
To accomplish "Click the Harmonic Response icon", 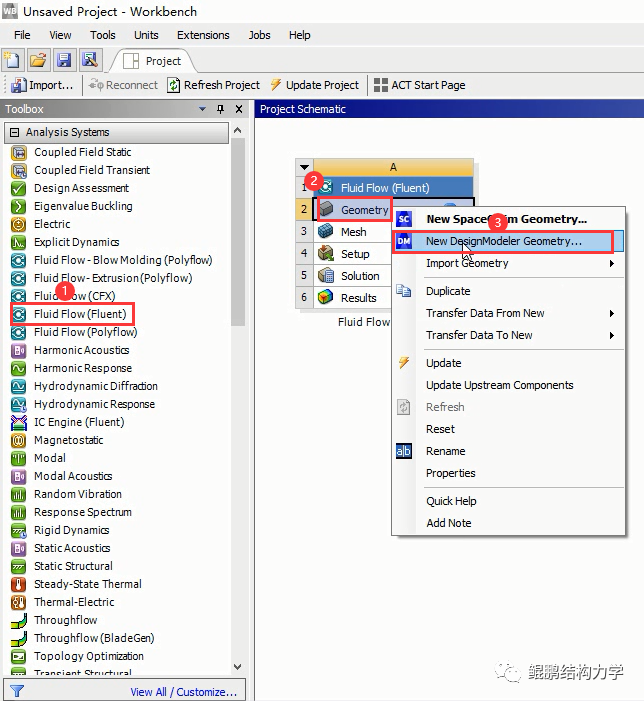I will tap(18, 368).
